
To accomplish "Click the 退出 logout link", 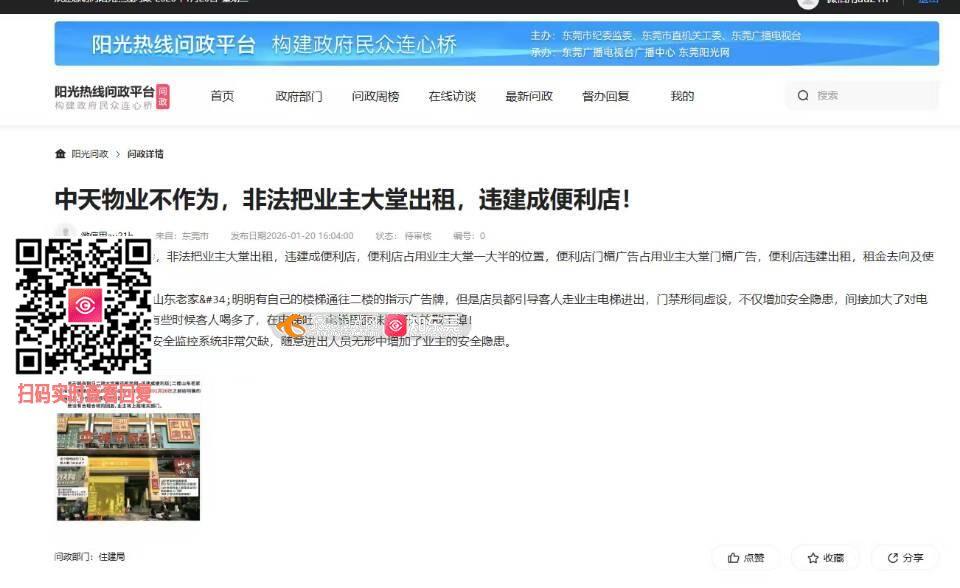I will click(x=928, y=3).
